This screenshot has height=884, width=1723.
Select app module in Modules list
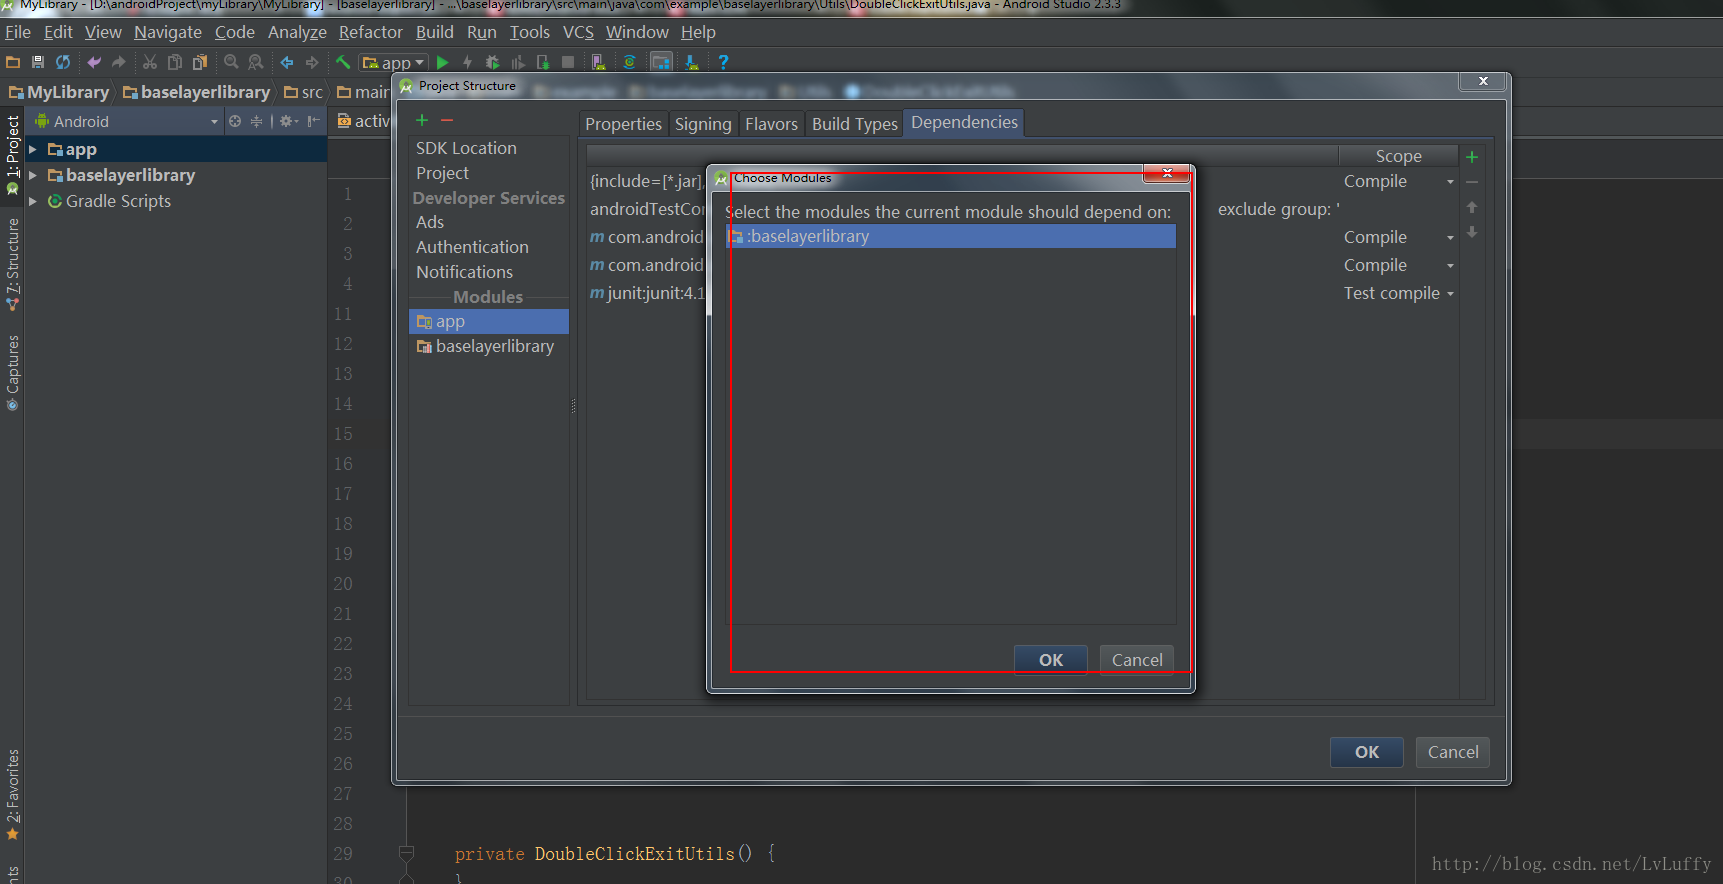tap(489, 321)
